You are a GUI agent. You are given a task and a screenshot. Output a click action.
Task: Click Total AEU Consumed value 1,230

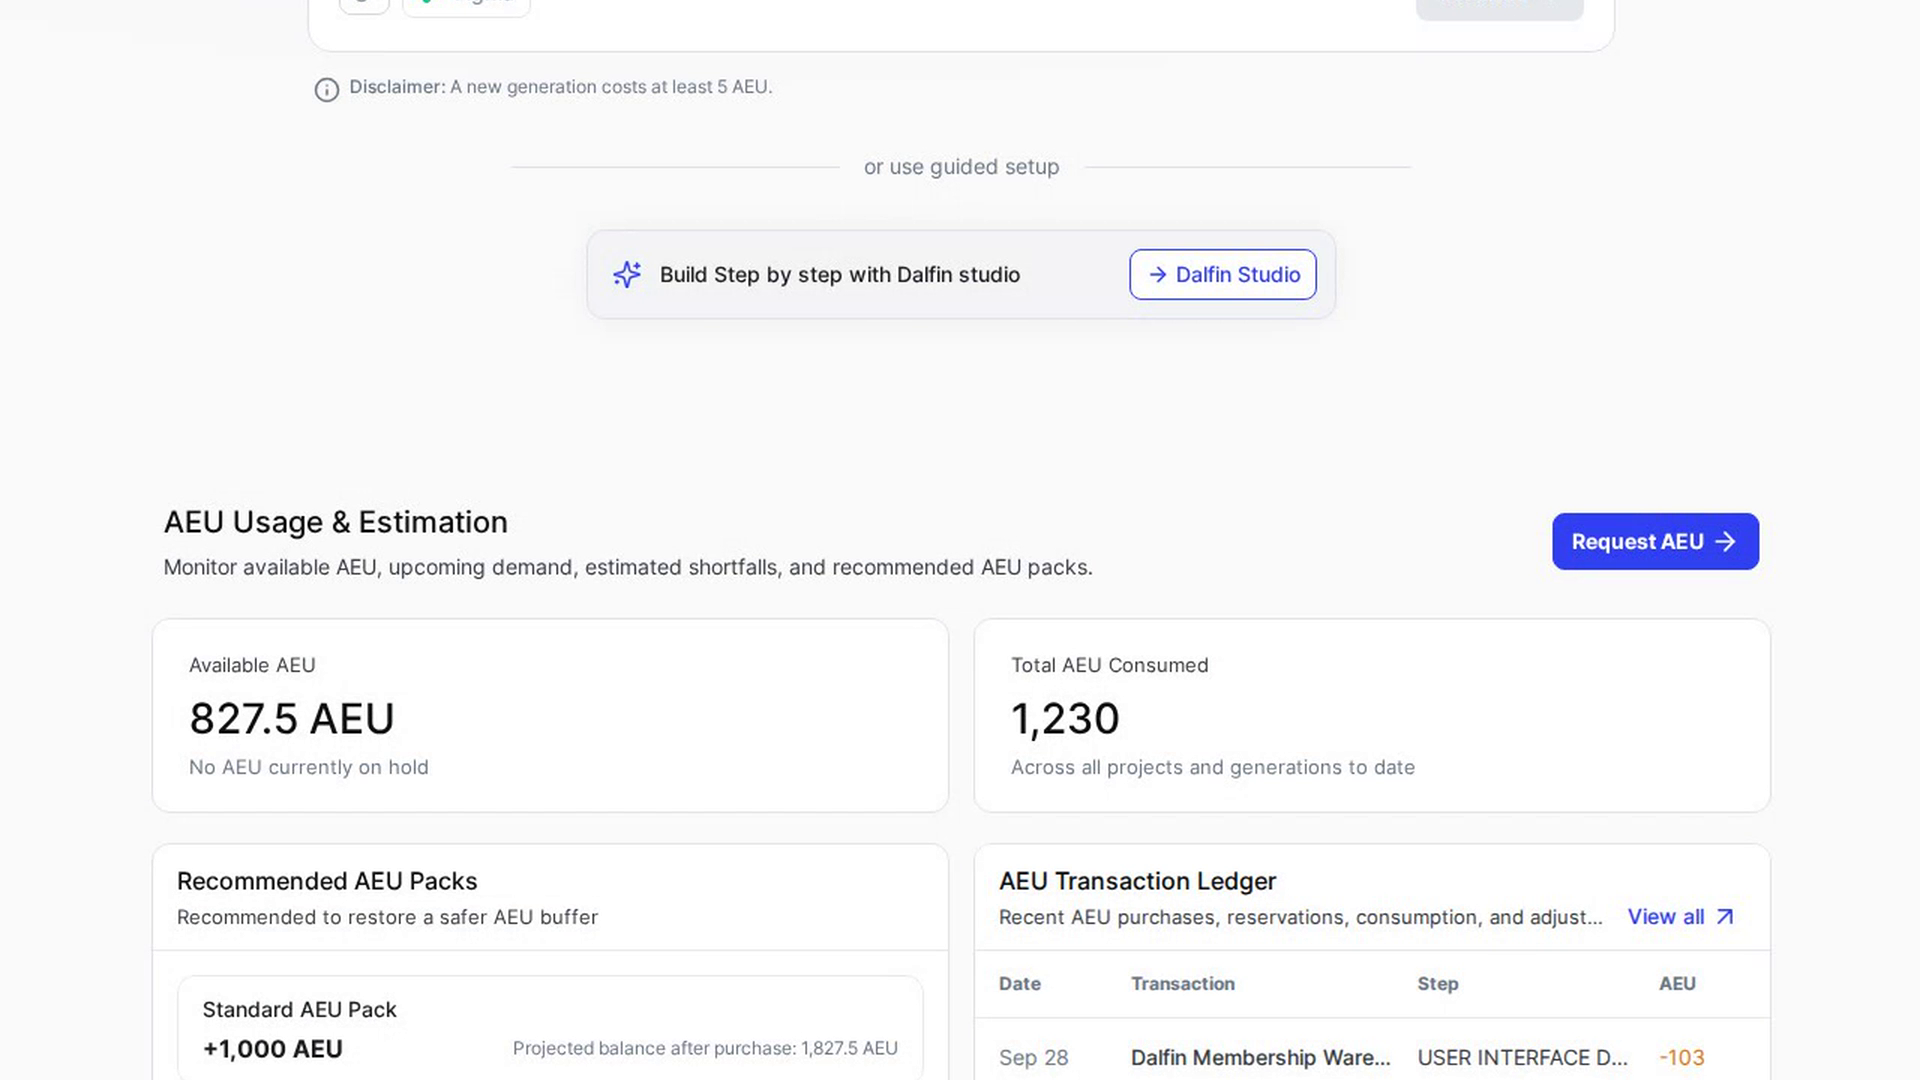point(1065,718)
